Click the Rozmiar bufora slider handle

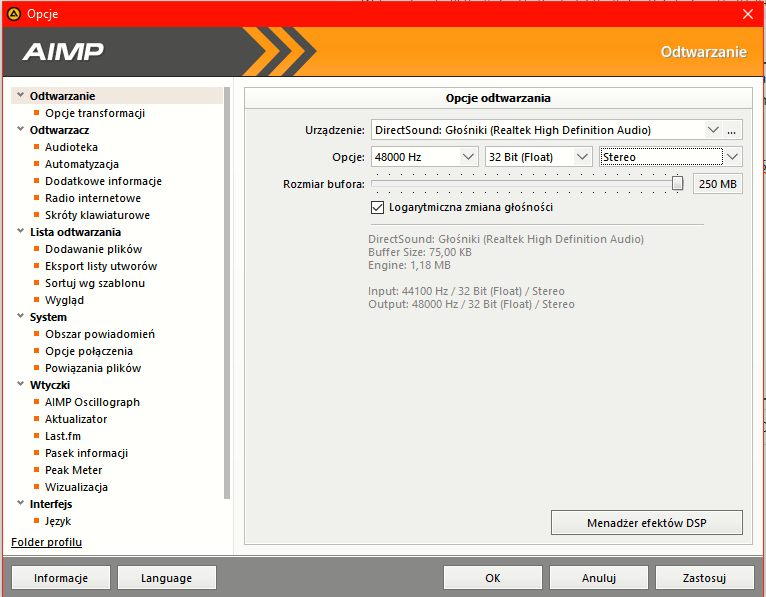point(677,183)
